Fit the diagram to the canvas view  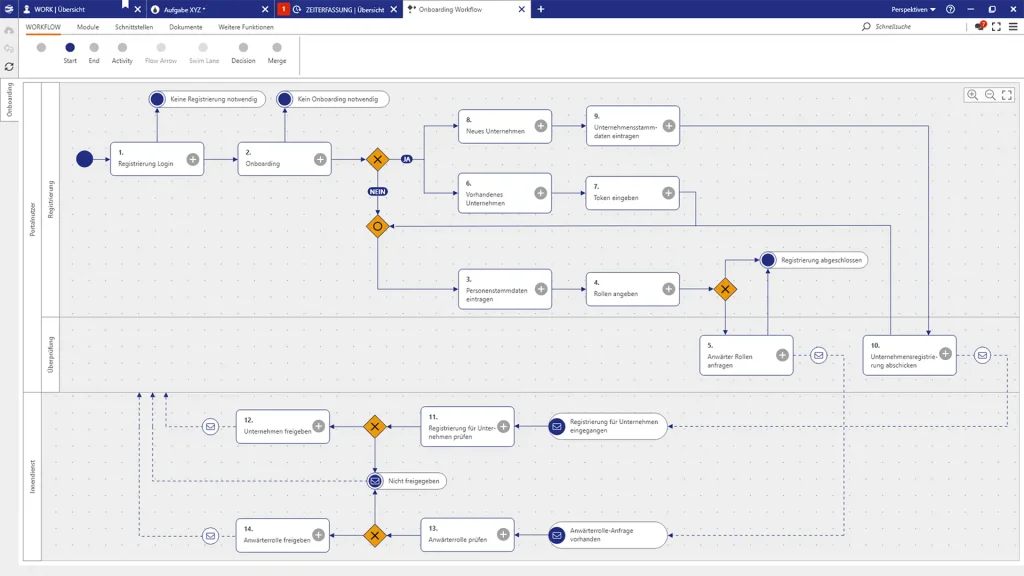1007,95
